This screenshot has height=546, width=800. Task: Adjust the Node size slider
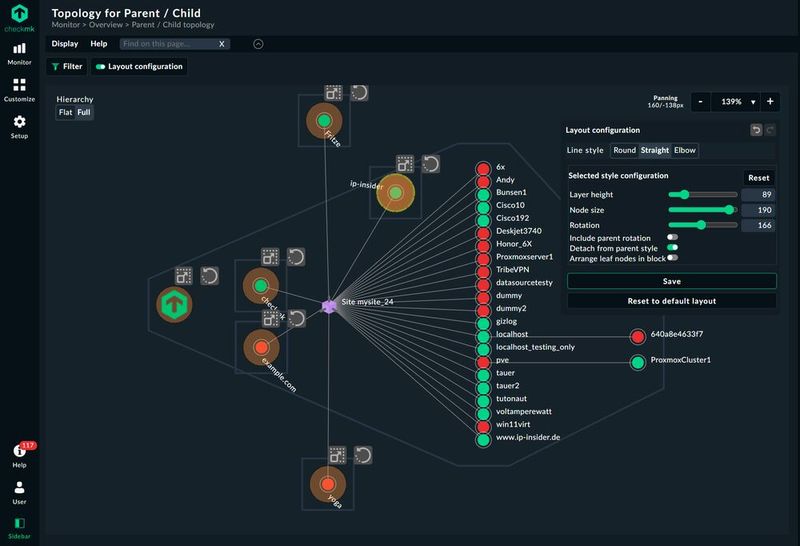coord(703,210)
